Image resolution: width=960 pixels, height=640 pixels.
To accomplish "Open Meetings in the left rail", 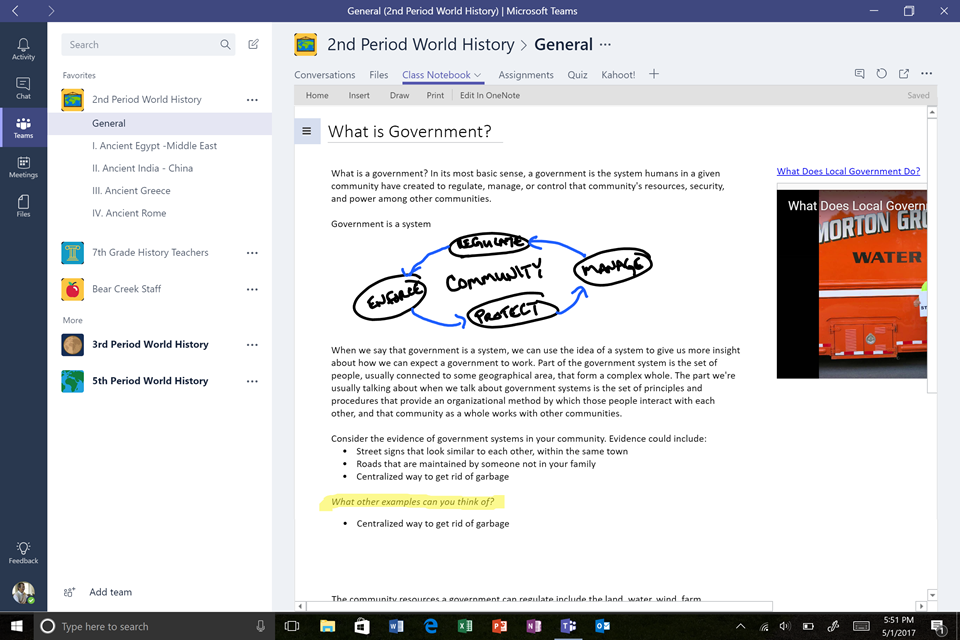I will pos(23,167).
